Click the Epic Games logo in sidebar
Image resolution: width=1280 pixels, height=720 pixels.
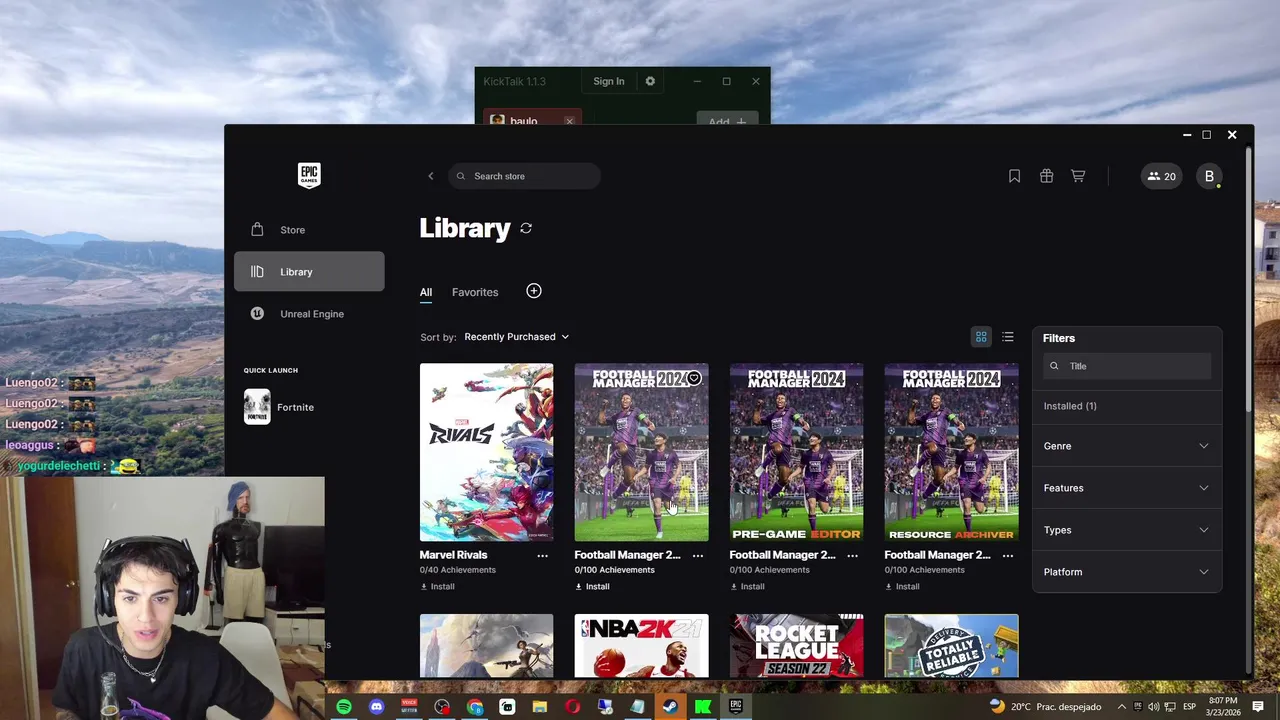click(x=309, y=175)
